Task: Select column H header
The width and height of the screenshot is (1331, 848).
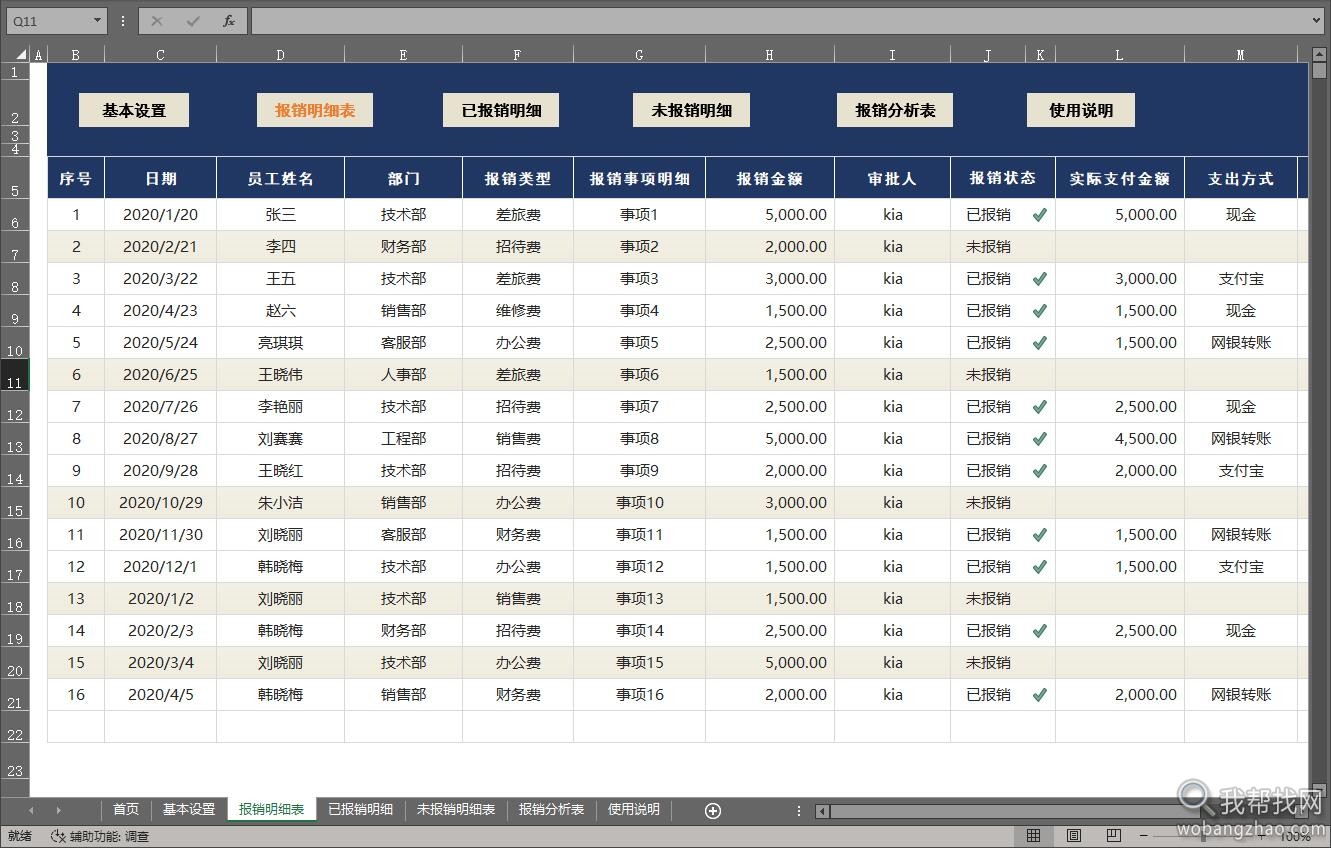Action: [769, 55]
